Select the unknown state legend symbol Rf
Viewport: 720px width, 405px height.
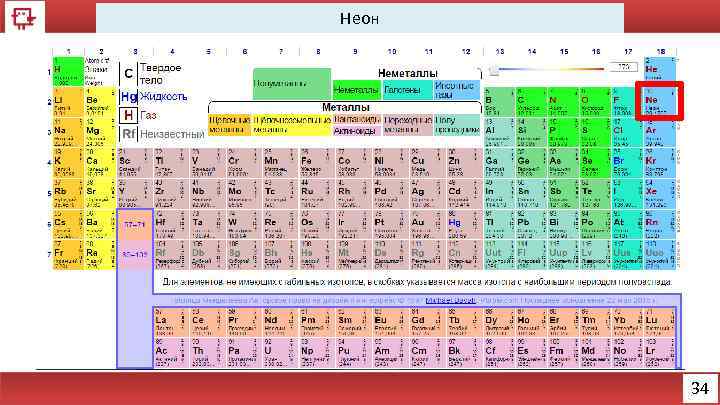pos(129,134)
